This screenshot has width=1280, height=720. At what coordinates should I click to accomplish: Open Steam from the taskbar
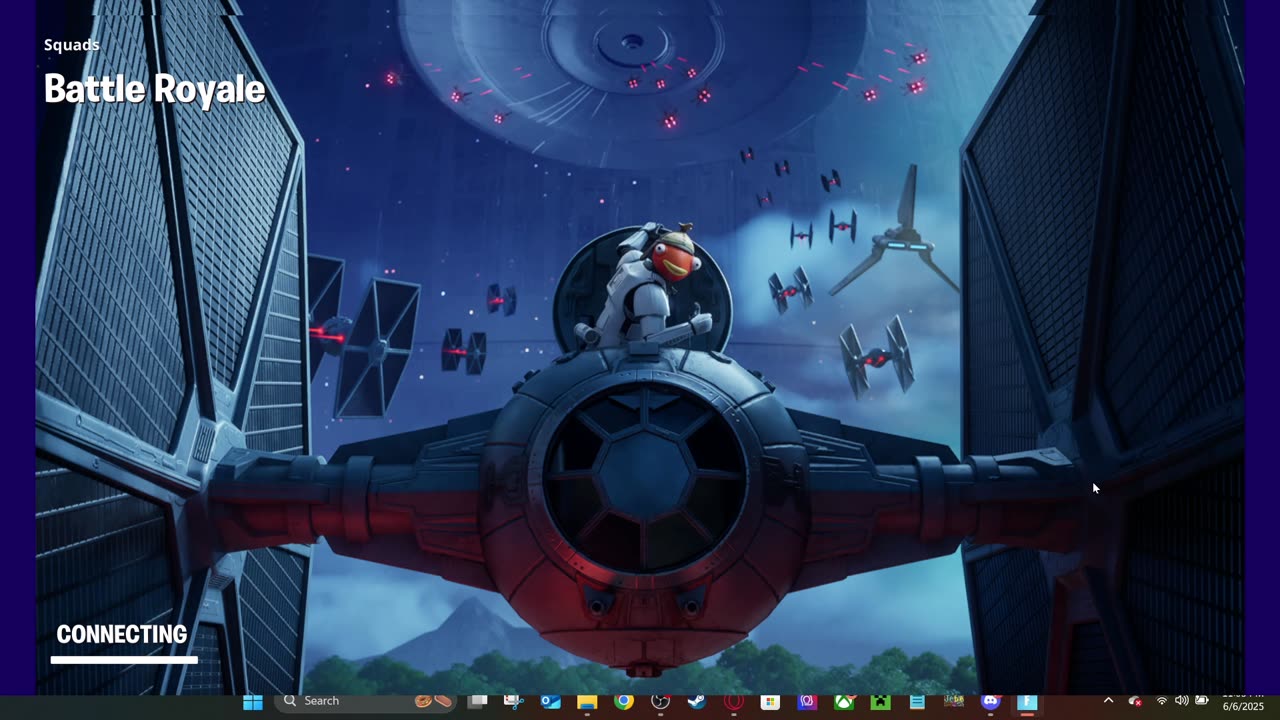(x=696, y=702)
